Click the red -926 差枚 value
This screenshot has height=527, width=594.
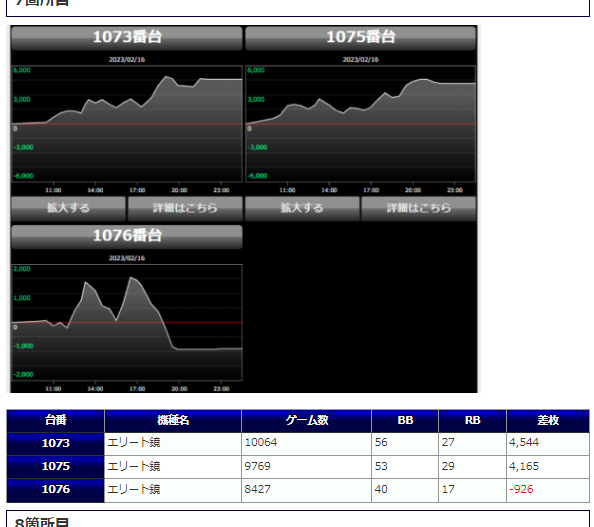(x=521, y=489)
